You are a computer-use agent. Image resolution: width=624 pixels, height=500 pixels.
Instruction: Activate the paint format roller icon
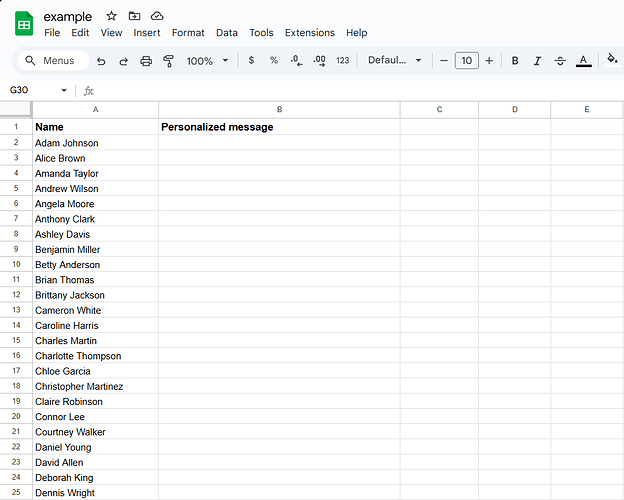point(168,61)
